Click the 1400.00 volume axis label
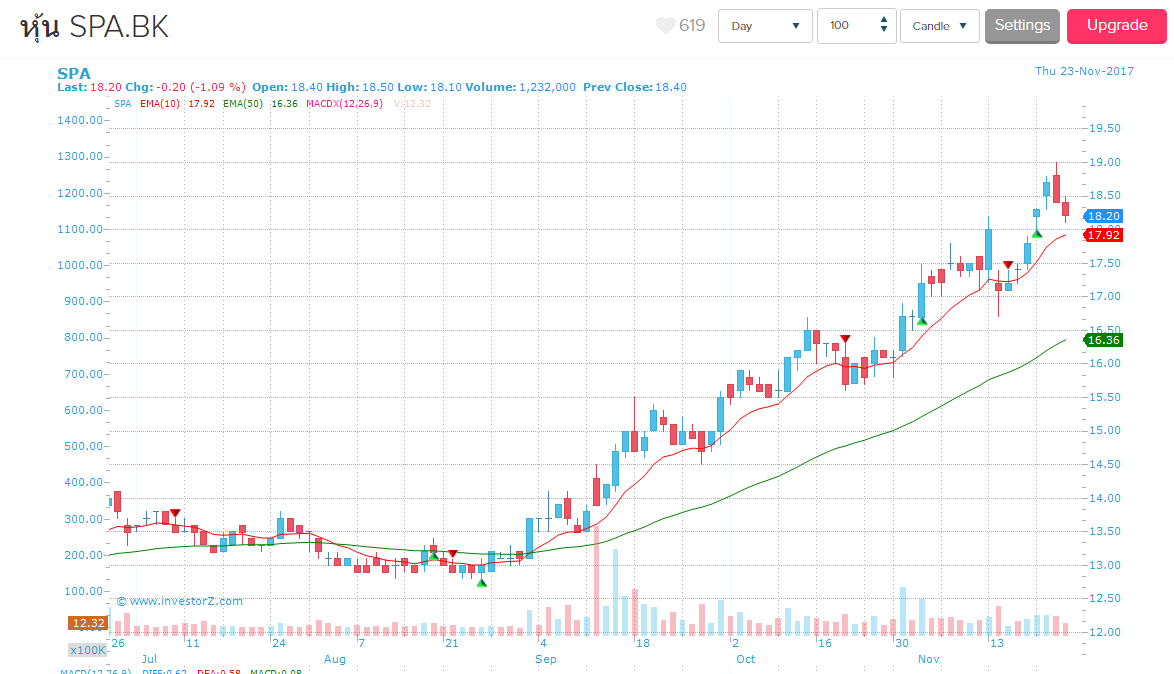 (x=80, y=120)
